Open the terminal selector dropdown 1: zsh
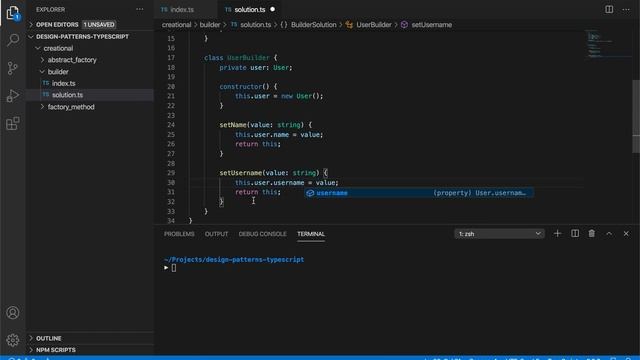This screenshot has height=360, width=640. click(499, 234)
